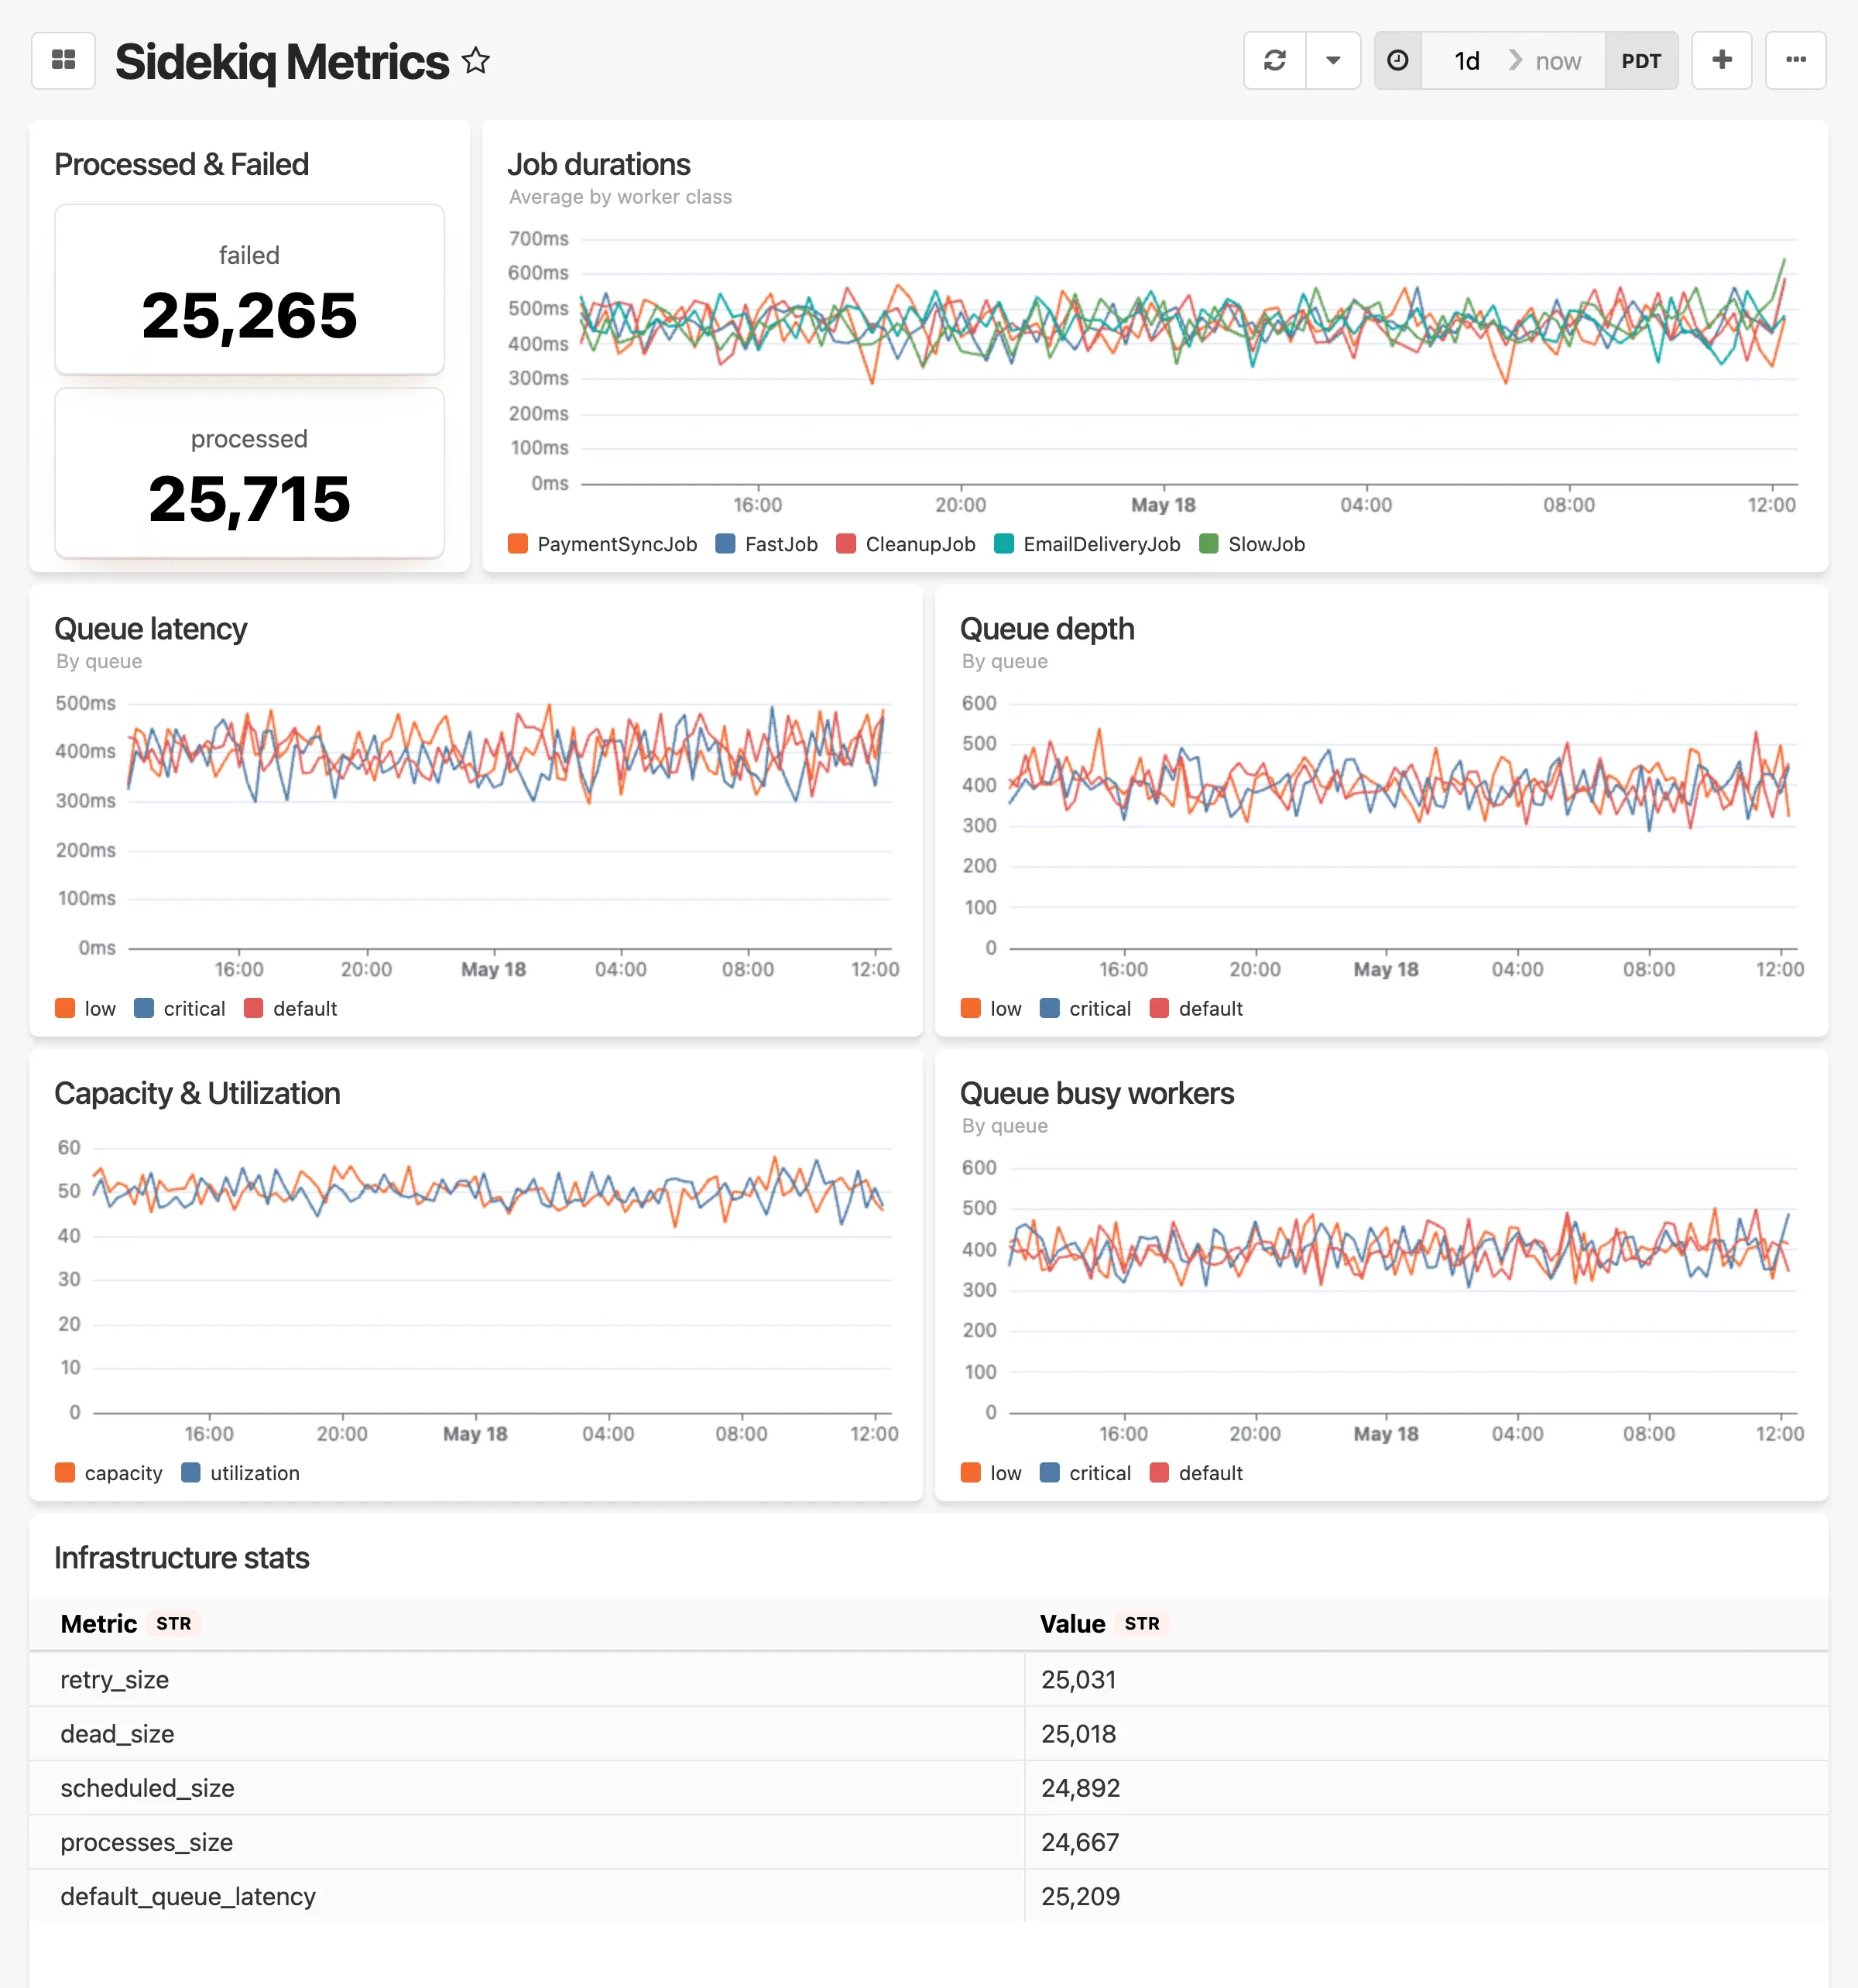Toggle PaymentSyncJob legend swatch
Viewport: 1858px width, 1988px height.
[x=518, y=544]
